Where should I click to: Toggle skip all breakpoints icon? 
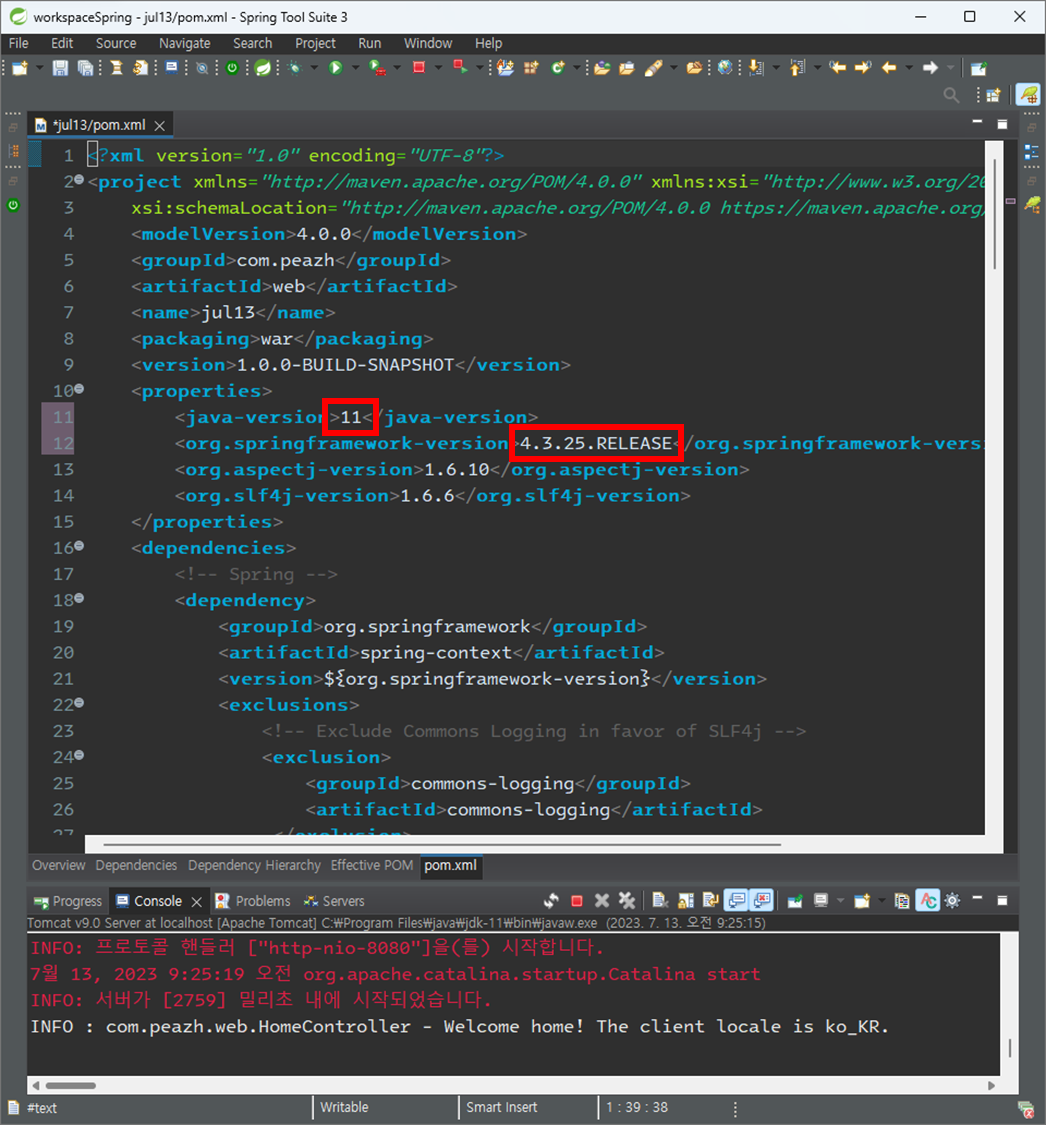tap(202, 68)
